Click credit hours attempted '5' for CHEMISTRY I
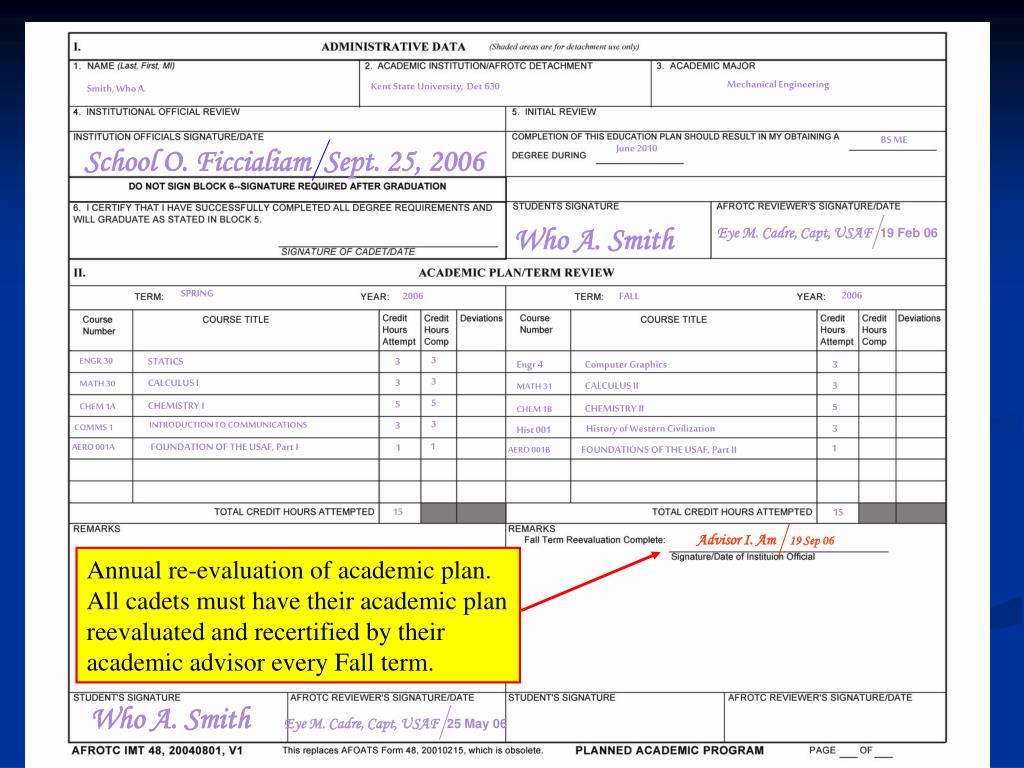Viewport: 1024px width, 768px height. 397,404
